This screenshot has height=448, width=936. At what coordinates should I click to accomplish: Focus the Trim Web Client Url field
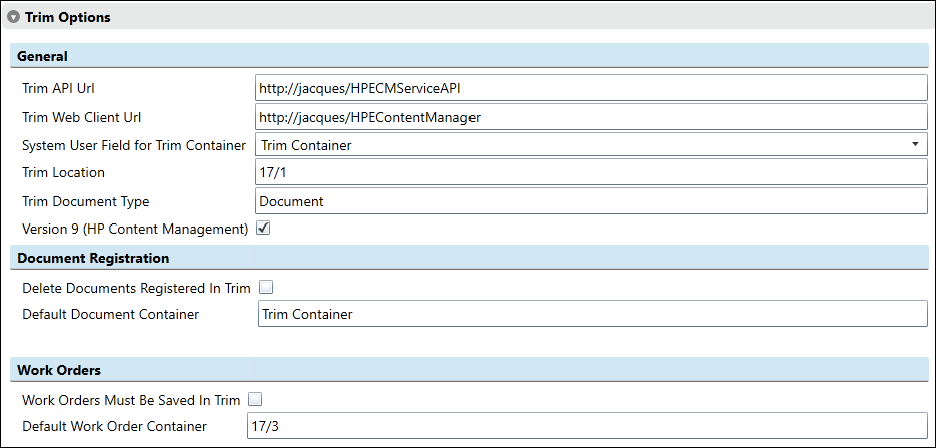click(x=591, y=116)
